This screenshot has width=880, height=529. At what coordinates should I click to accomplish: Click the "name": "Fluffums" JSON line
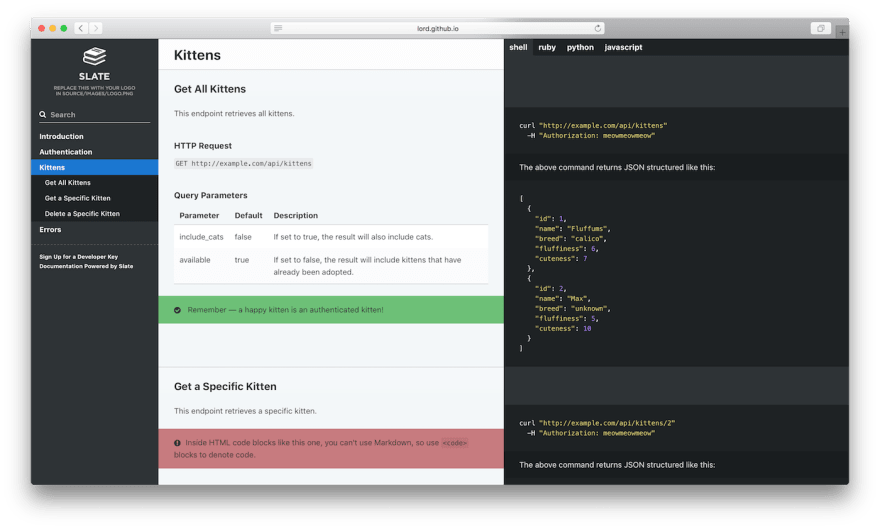tap(572, 229)
